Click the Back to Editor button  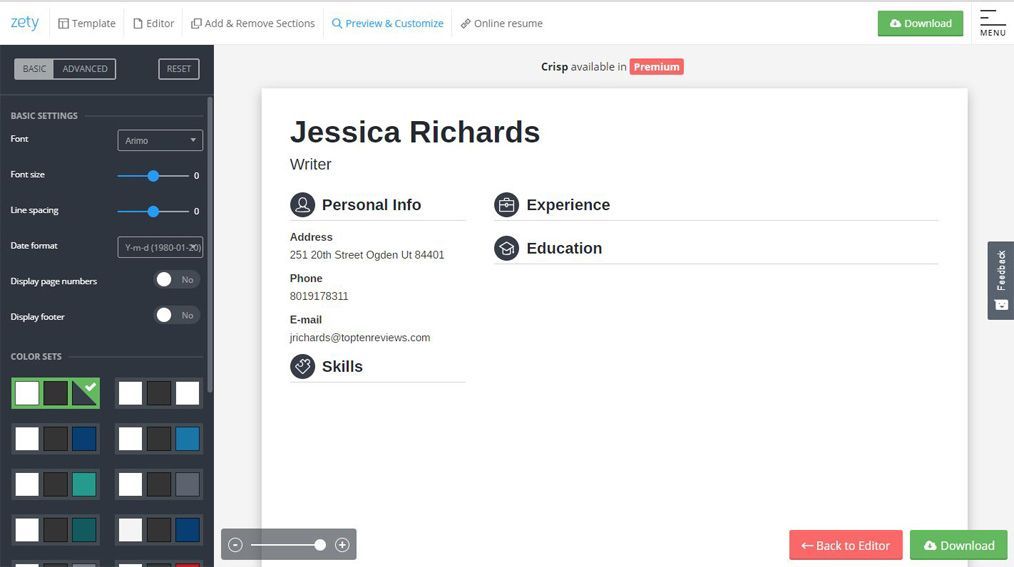[x=846, y=545]
